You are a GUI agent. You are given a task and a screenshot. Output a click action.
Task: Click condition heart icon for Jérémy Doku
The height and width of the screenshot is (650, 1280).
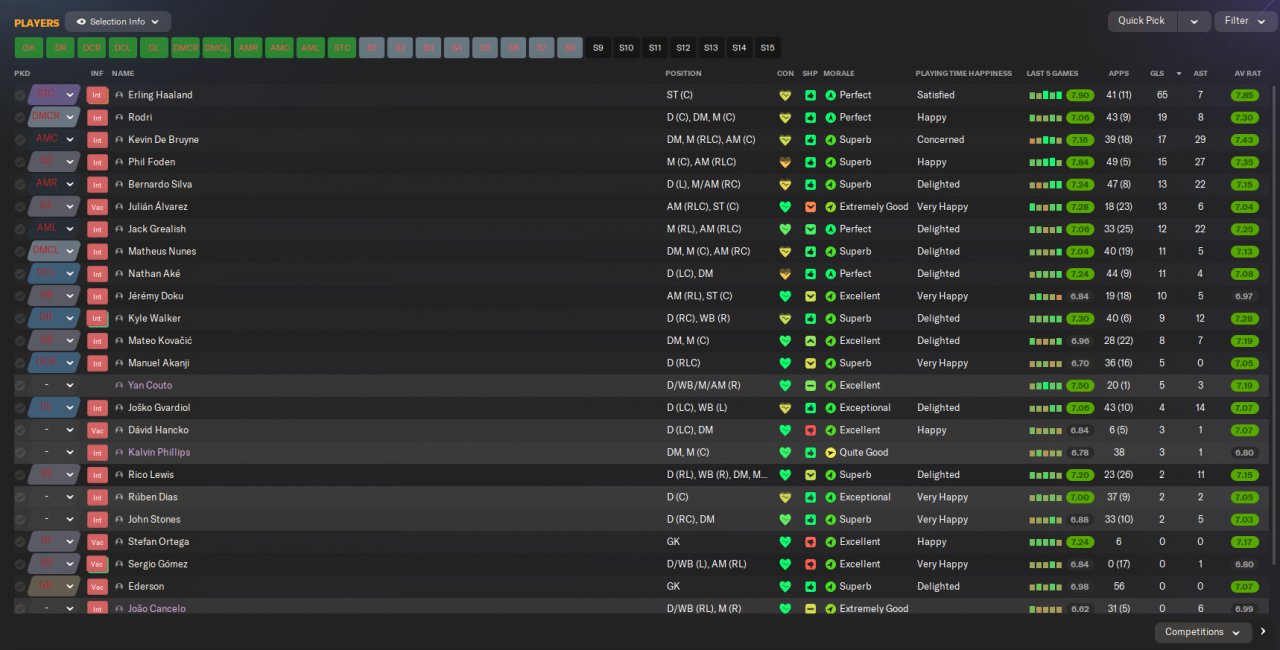click(x=785, y=297)
